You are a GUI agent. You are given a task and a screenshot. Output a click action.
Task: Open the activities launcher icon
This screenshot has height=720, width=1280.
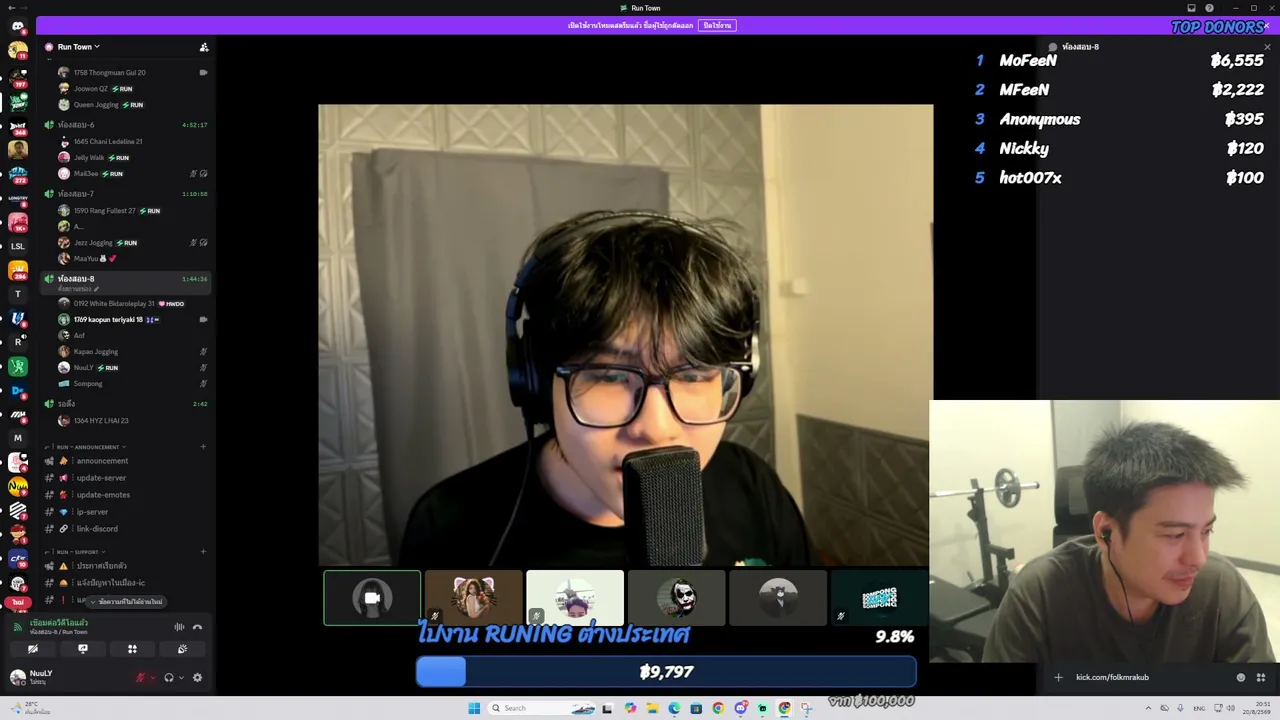pos(132,649)
